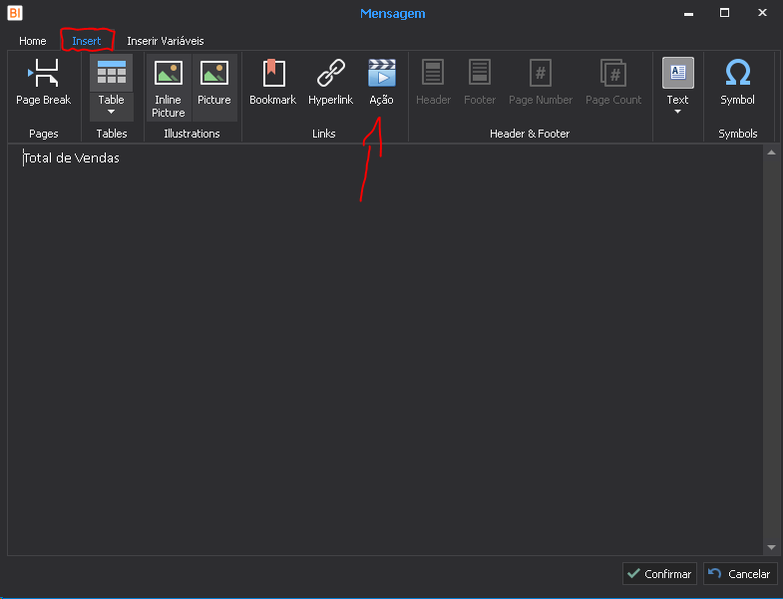Click the Text box icon
Screen dimensions: 783x599
678,73
